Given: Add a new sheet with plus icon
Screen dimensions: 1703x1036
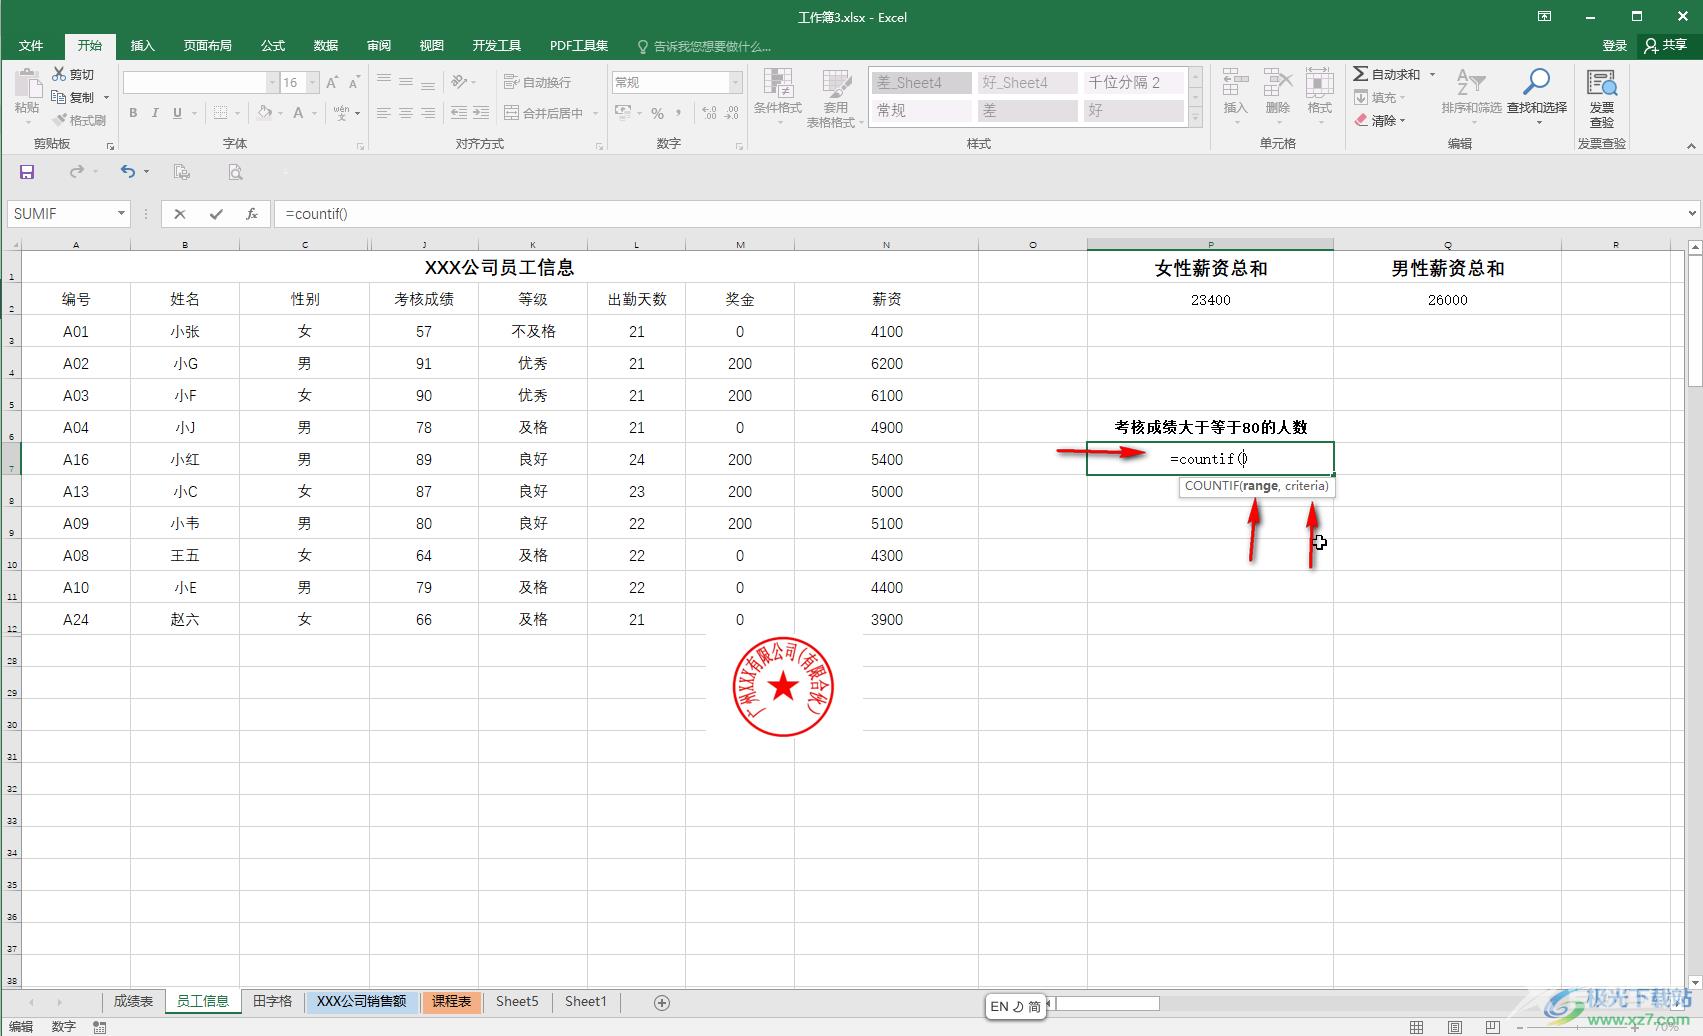Looking at the screenshot, I should coord(661,1002).
